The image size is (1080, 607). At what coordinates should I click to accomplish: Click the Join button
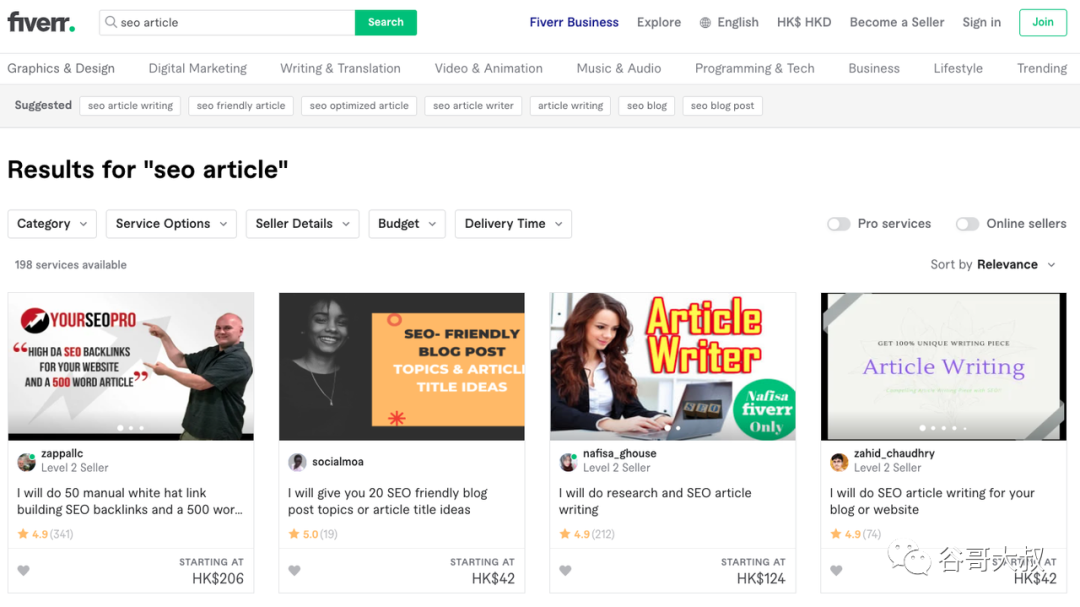1043,22
